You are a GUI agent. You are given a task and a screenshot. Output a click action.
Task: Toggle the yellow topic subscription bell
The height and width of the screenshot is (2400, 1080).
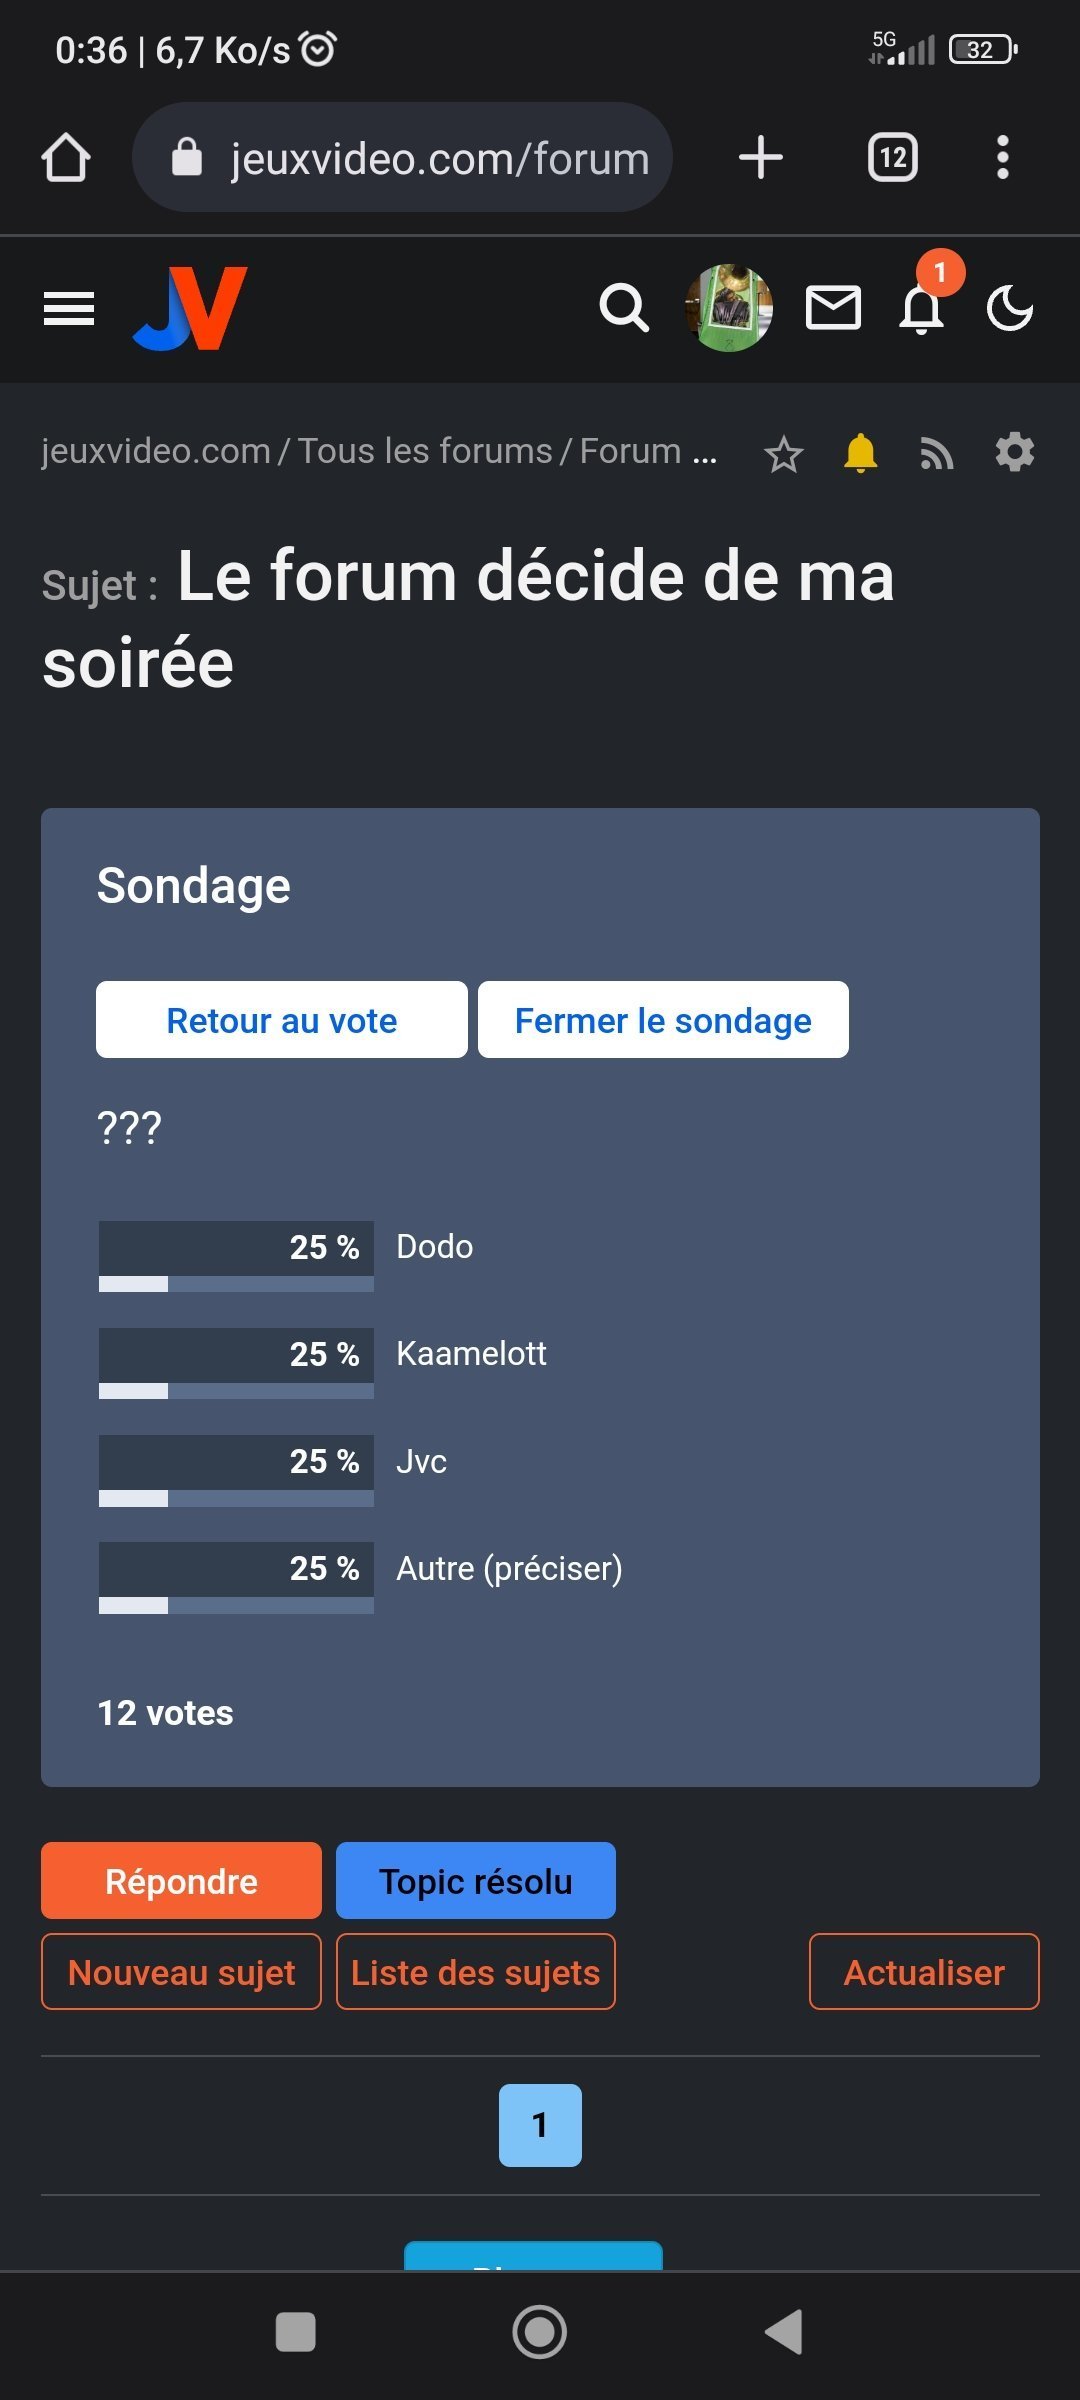pos(860,453)
